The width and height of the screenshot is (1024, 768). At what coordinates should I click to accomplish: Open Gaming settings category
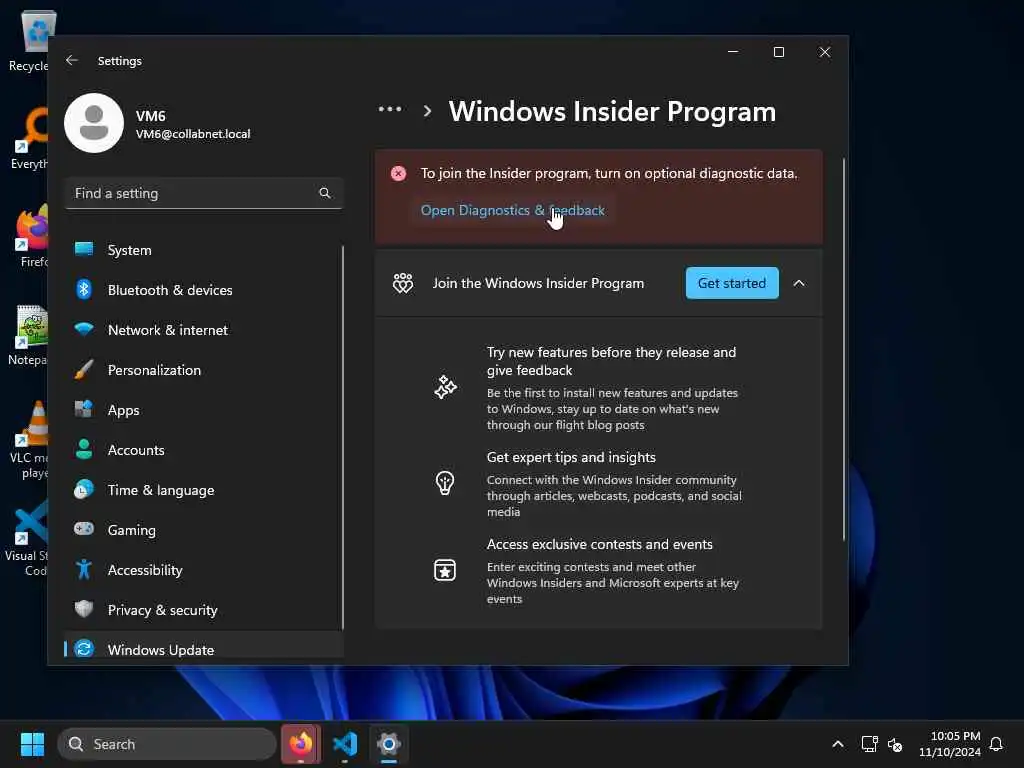203,530
